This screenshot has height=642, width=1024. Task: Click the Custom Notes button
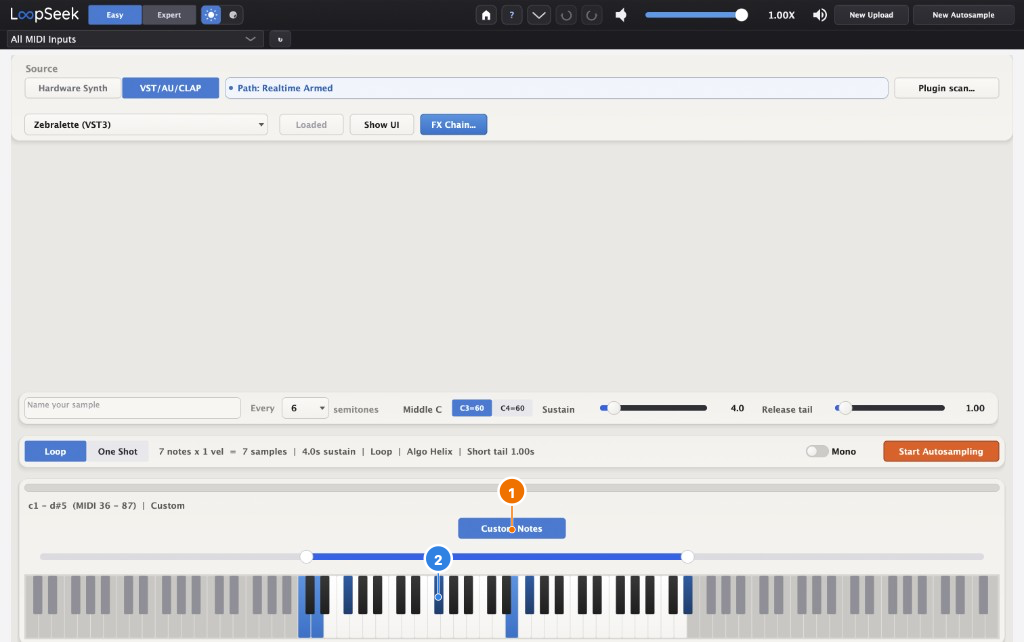(511, 528)
